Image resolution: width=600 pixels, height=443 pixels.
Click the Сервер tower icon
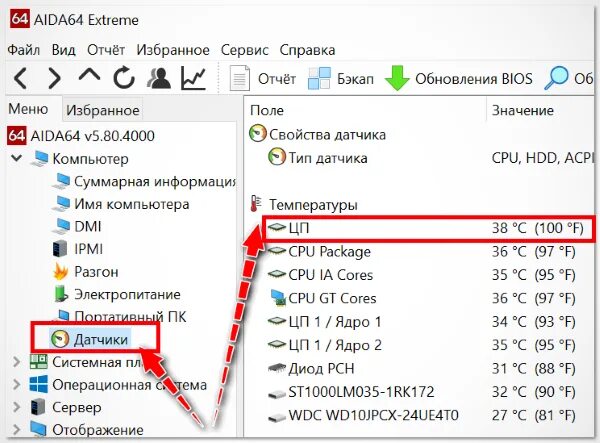pos(38,407)
